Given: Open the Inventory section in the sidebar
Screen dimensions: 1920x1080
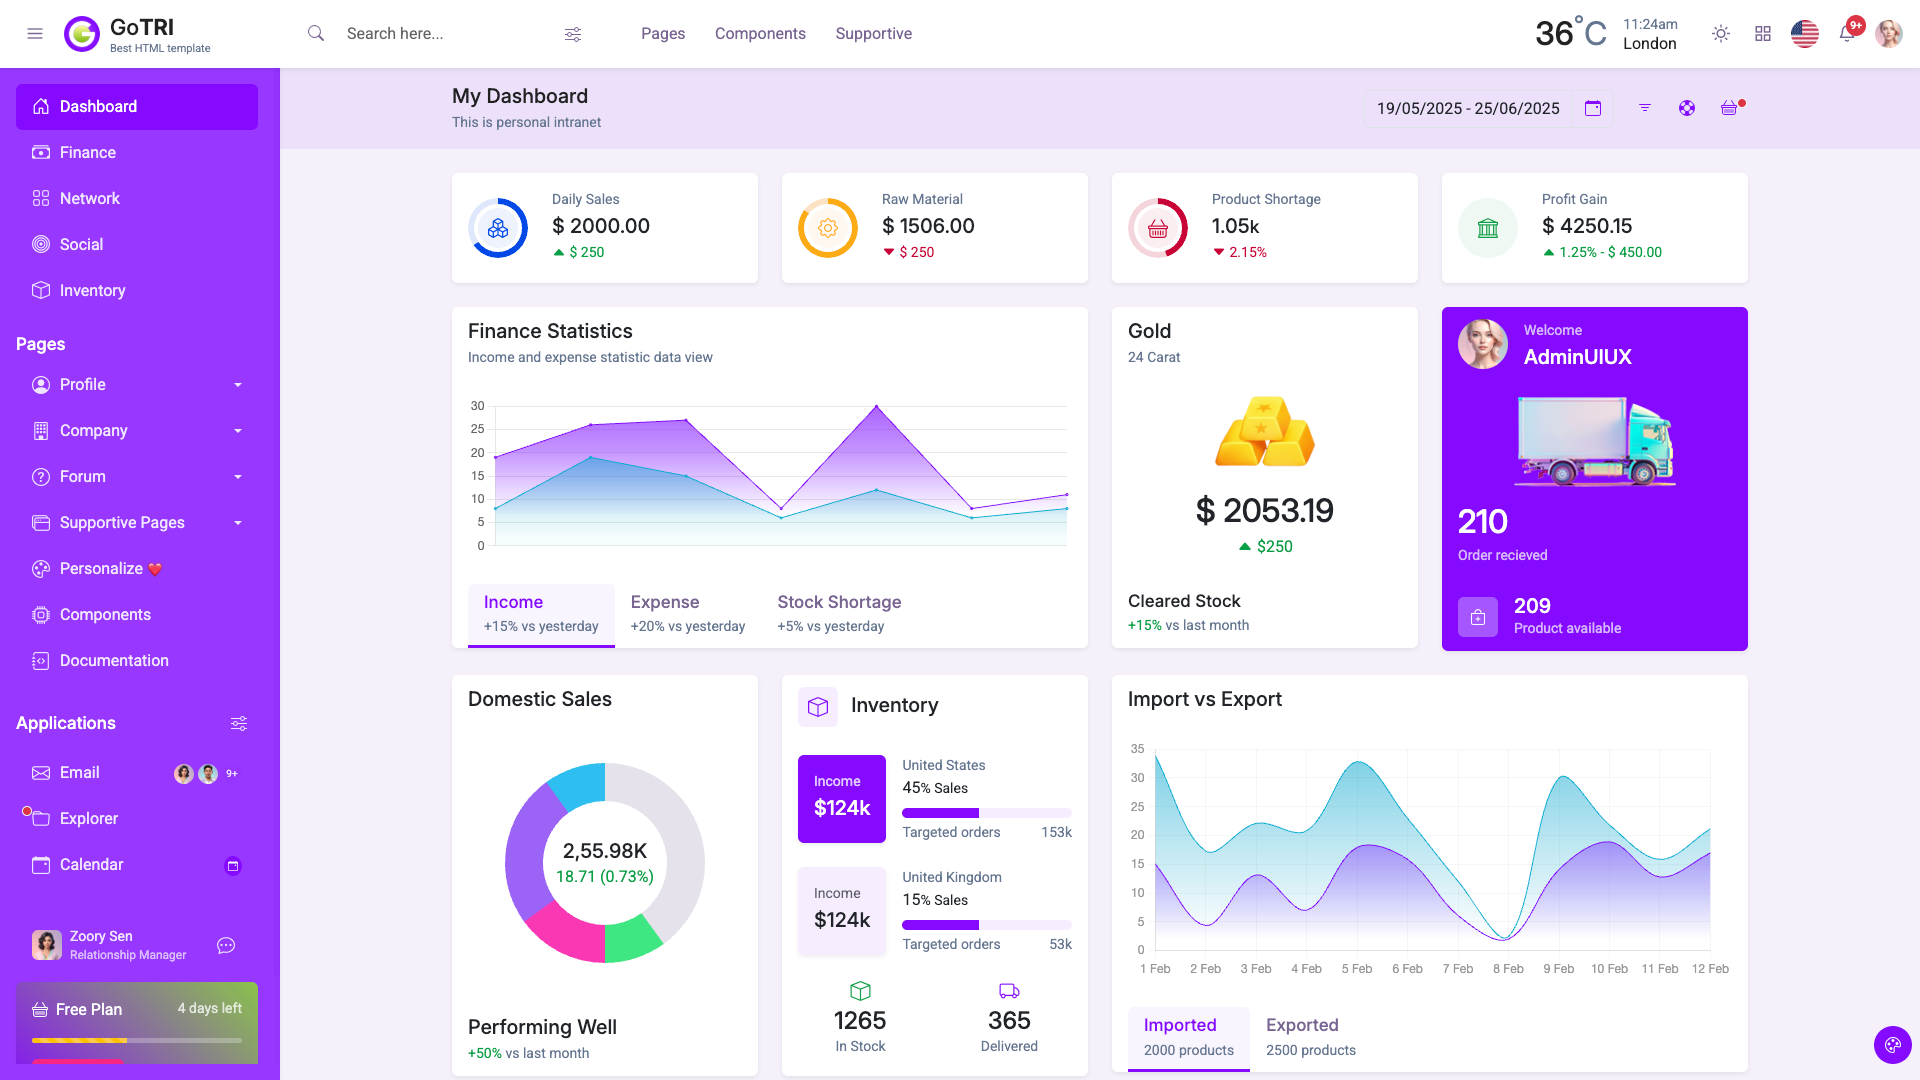Looking at the screenshot, I should 92,290.
